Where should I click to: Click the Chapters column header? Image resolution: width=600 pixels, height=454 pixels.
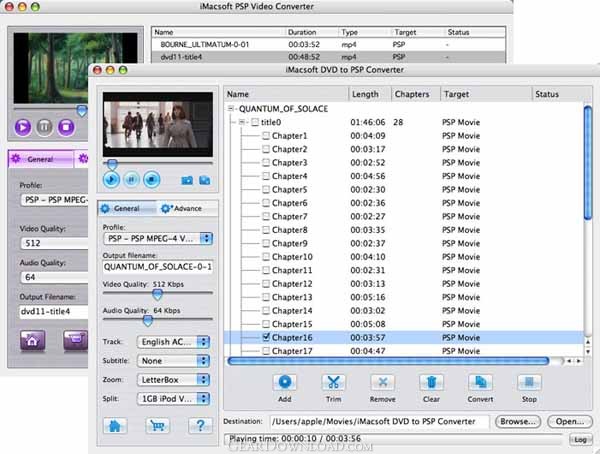(415, 94)
